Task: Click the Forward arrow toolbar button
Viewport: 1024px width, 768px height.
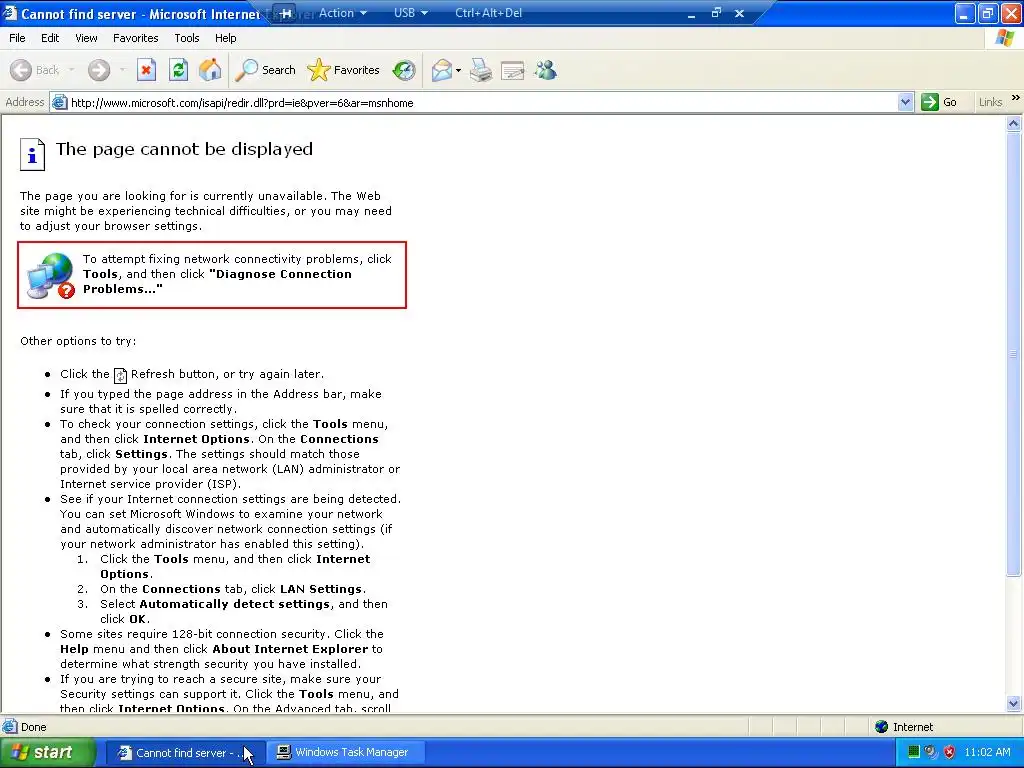Action: point(99,70)
